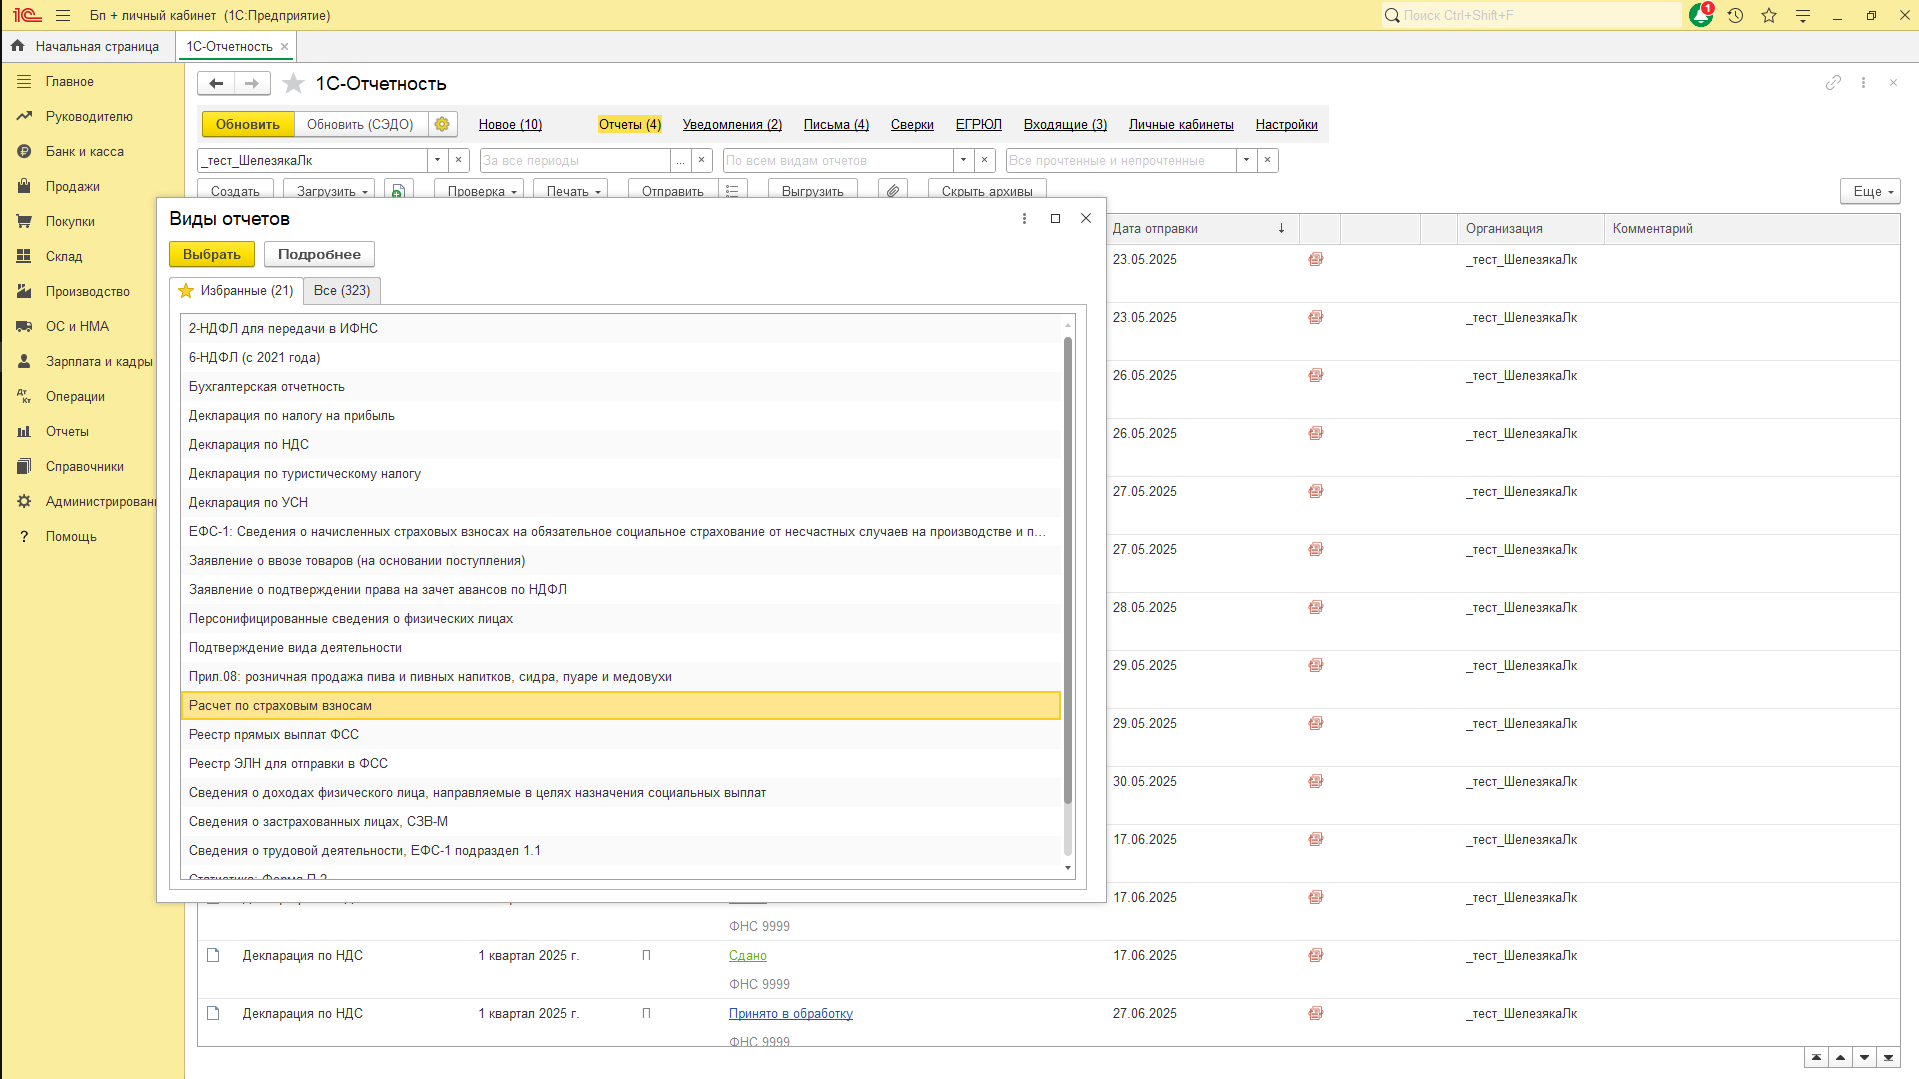Close the 1С-Отчетность tab
Viewport: 1919px width, 1079px height.
285,46
